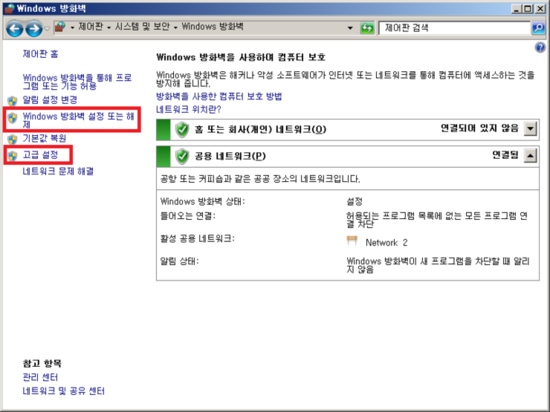The width and height of the screenshot is (550, 412).
Task: Click shield icon beside 고급 설정
Action: [12, 156]
